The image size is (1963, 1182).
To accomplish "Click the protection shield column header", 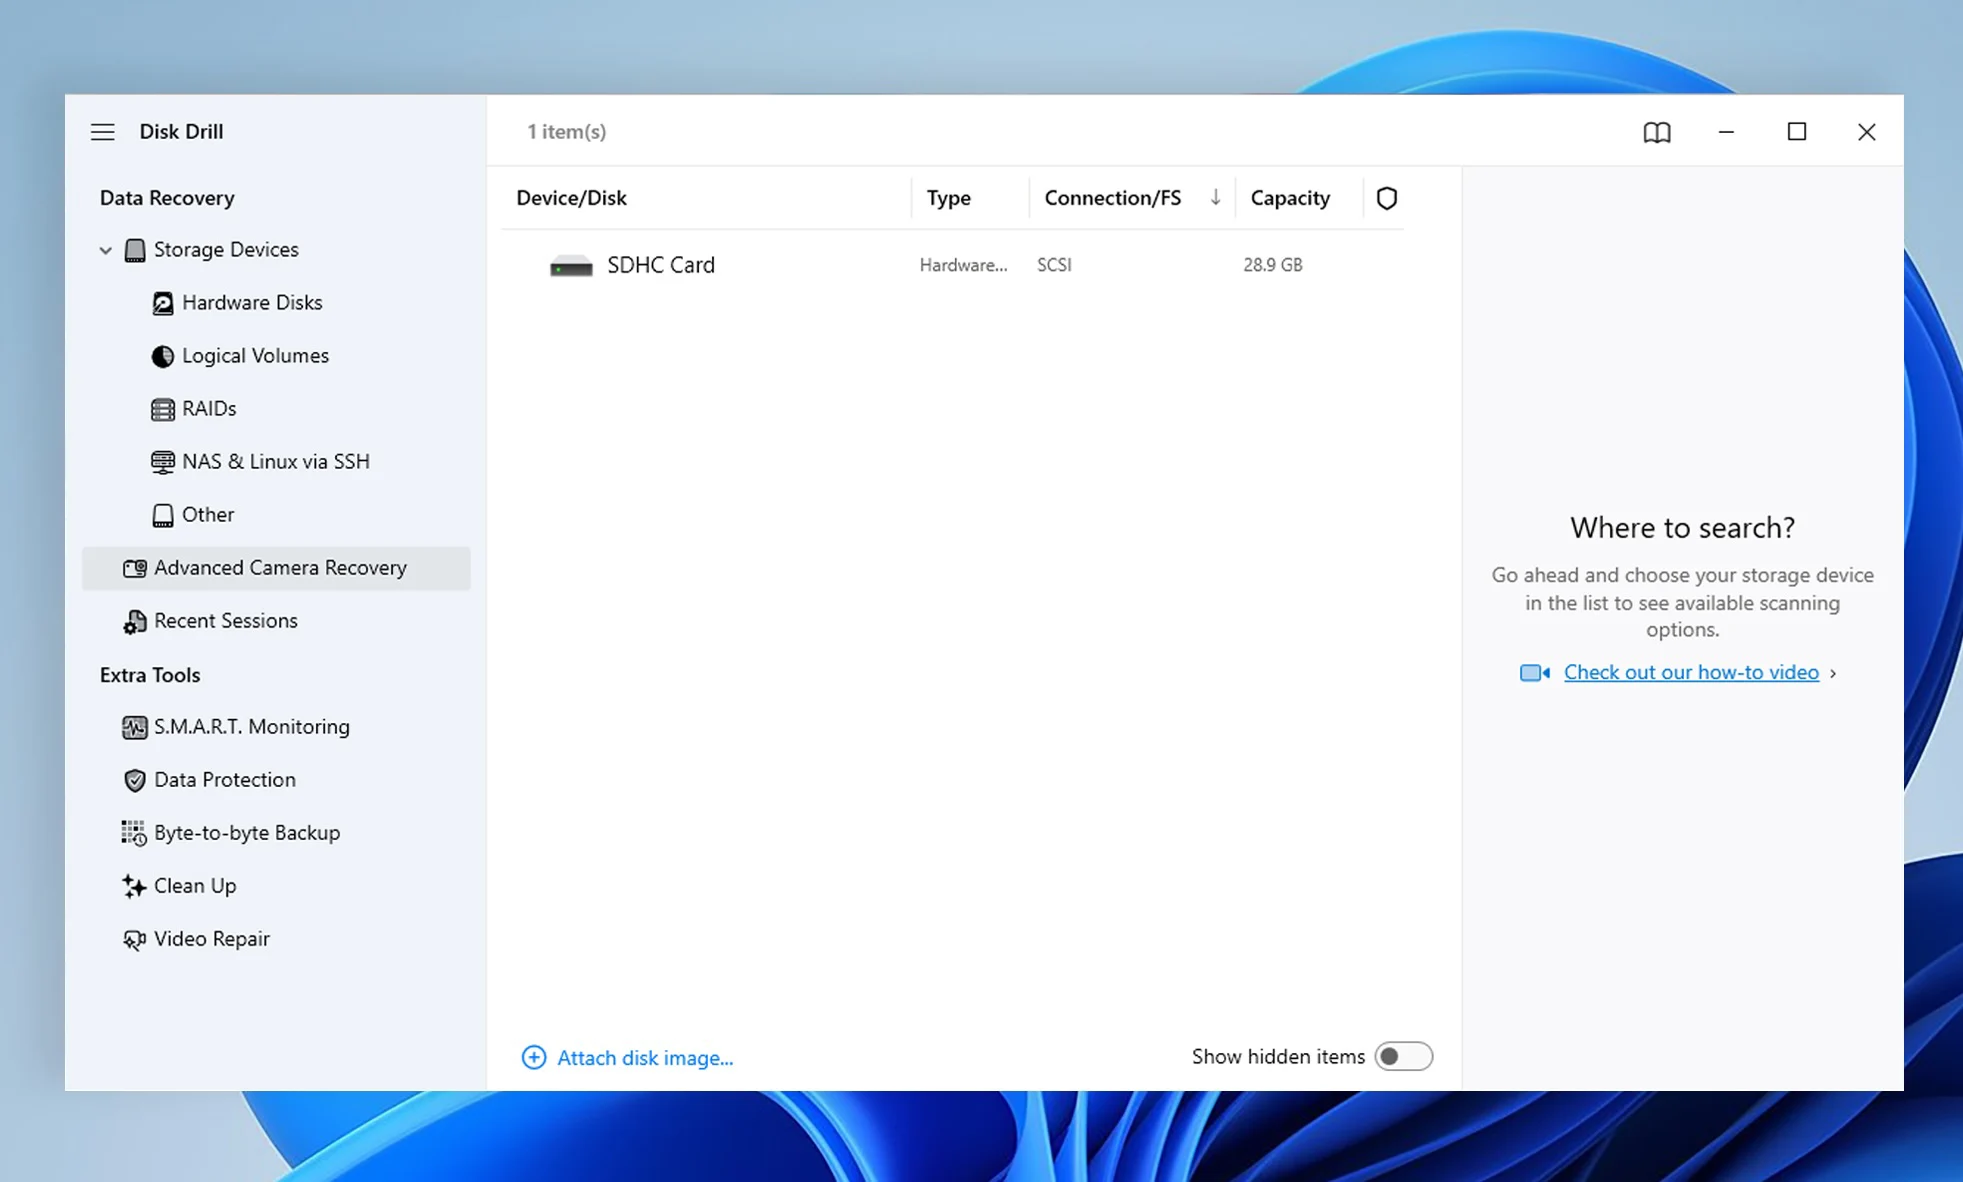I will point(1386,198).
